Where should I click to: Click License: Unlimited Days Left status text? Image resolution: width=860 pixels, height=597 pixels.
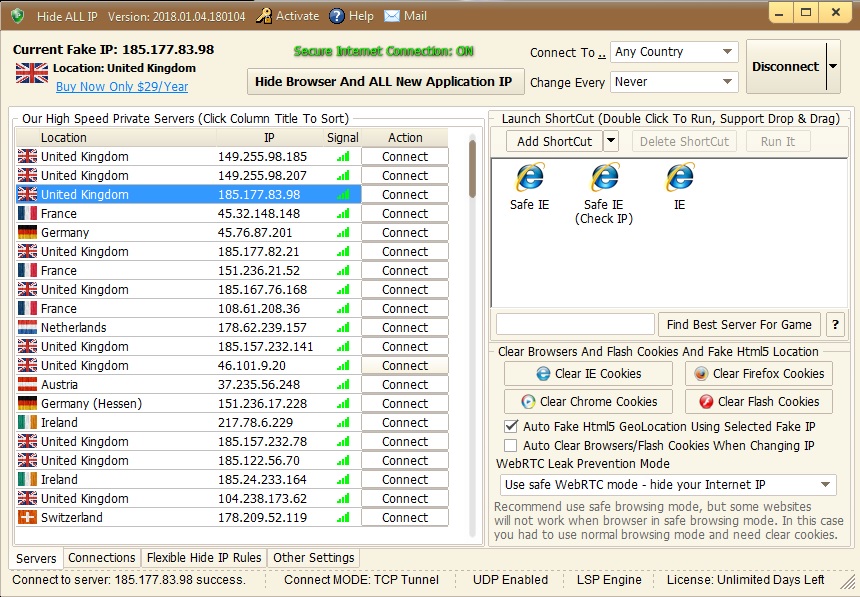coord(745,580)
